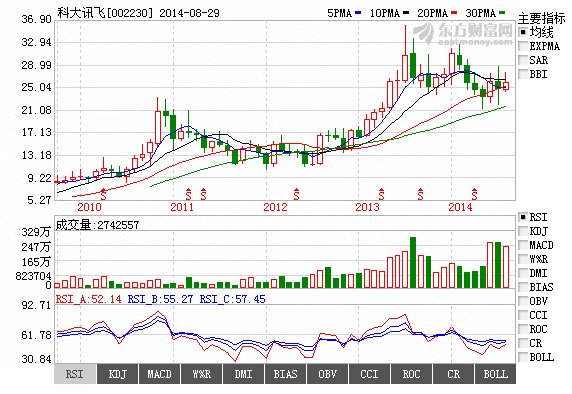Check the BBI indicator option
This screenshot has height=394, width=572.
523,74
